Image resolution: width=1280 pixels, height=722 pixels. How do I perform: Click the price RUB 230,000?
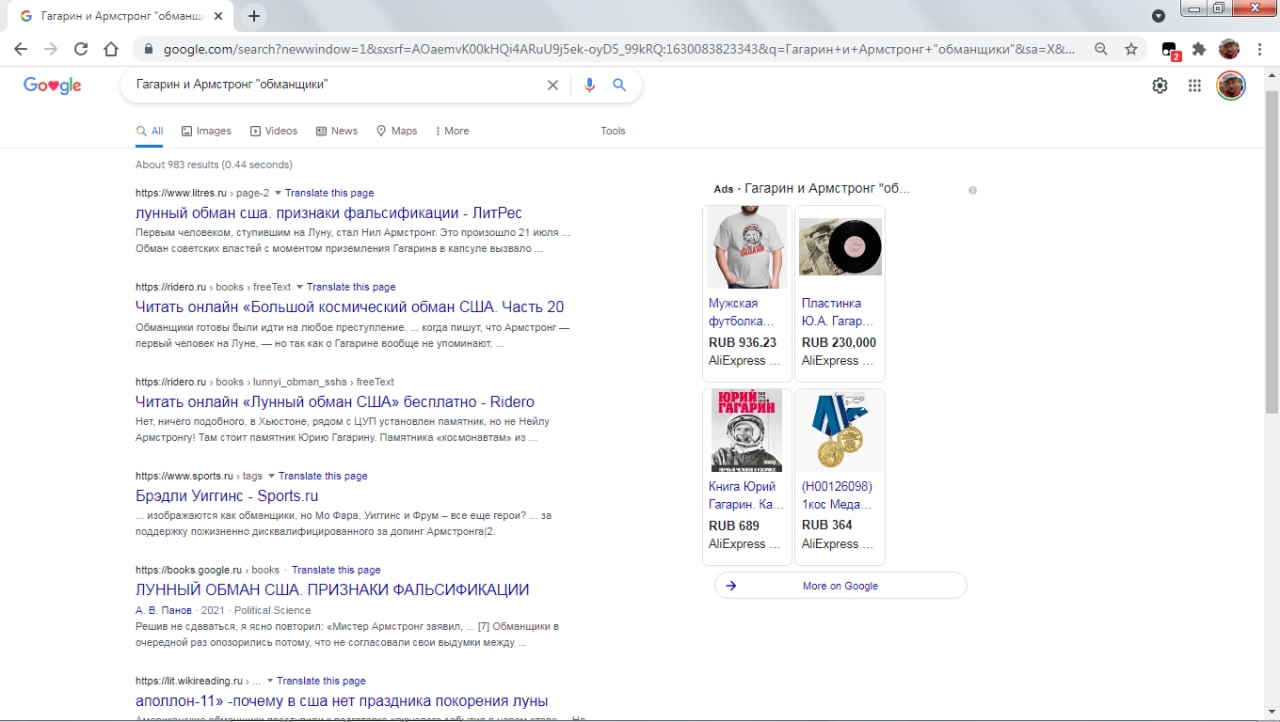(x=839, y=342)
